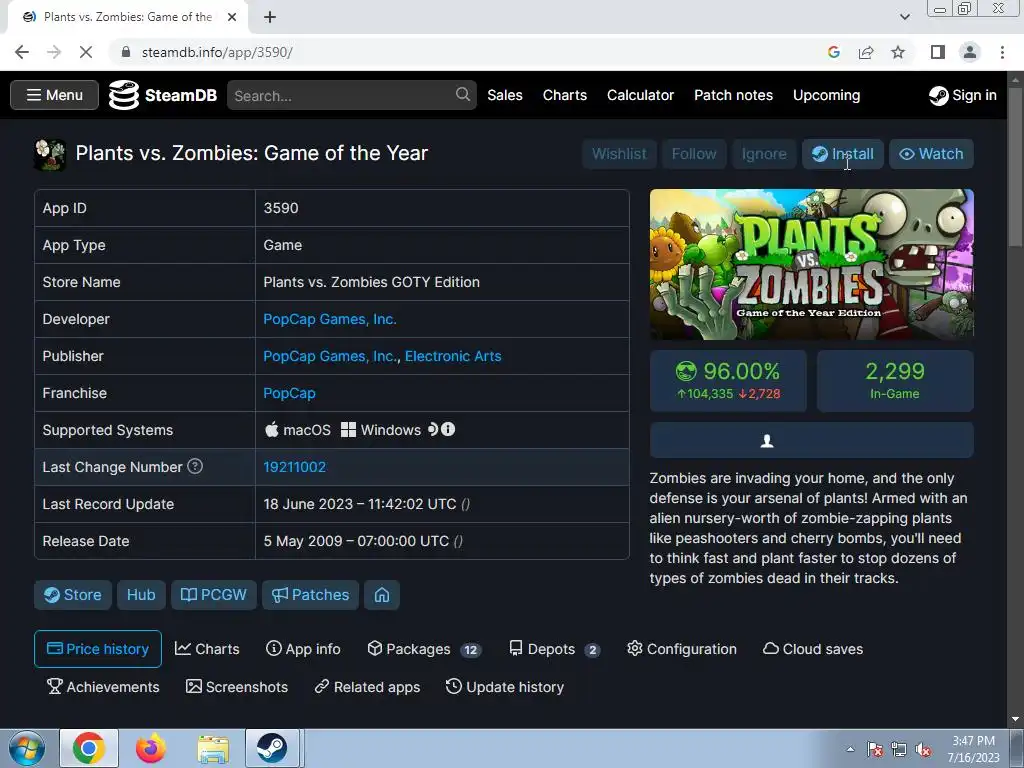Click the 2,299 In-Game counter

pyautogui.click(x=895, y=381)
